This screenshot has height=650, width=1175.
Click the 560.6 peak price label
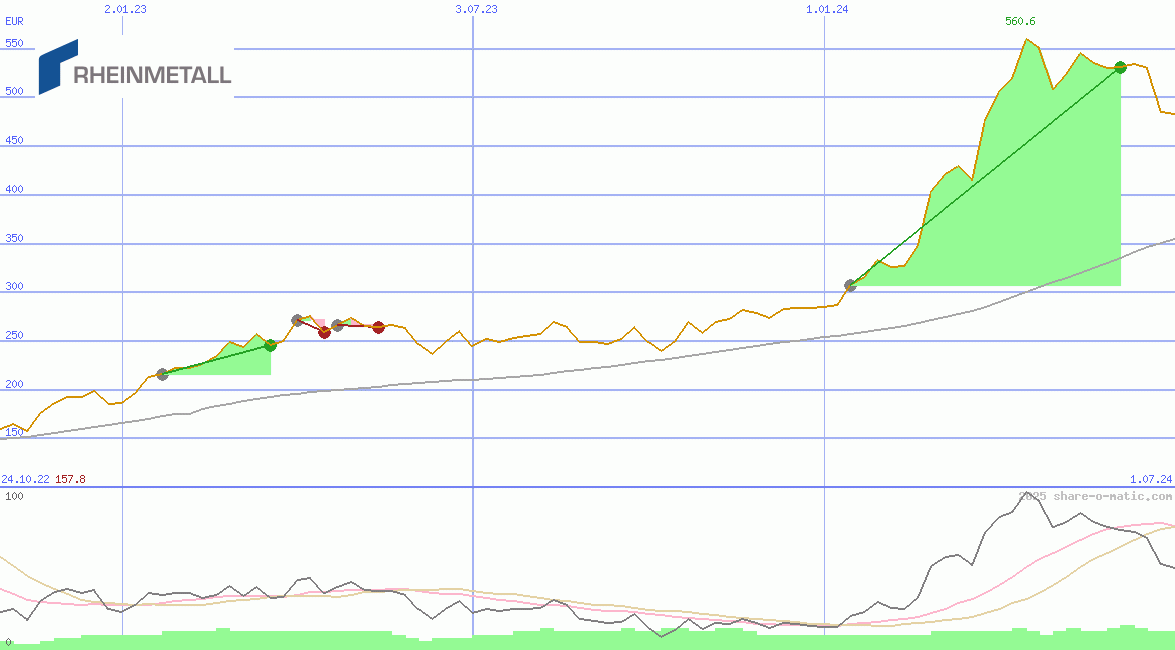[x=1020, y=22]
